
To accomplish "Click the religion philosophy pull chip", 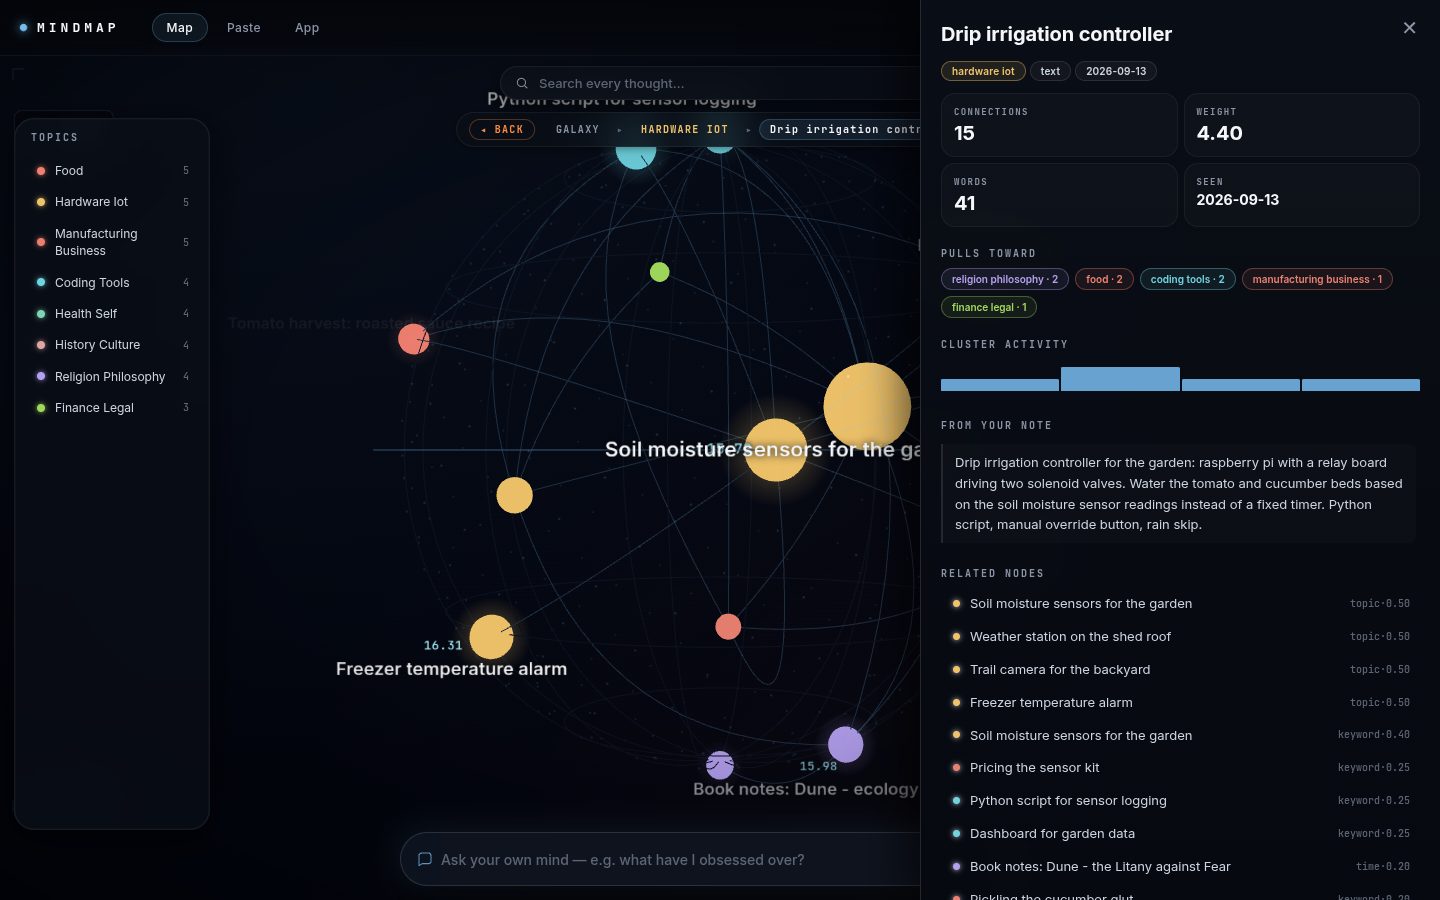I will [x=1005, y=279].
